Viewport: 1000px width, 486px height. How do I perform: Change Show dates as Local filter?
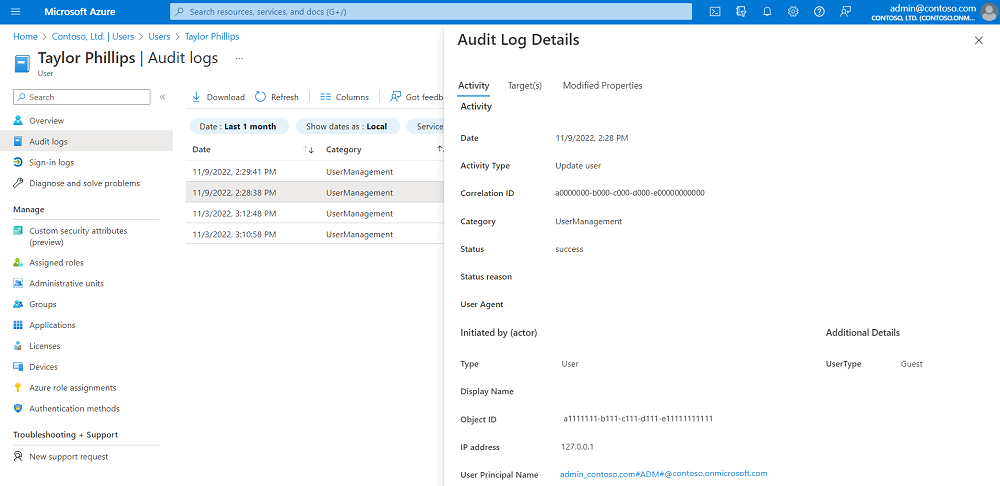(x=348, y=126)
